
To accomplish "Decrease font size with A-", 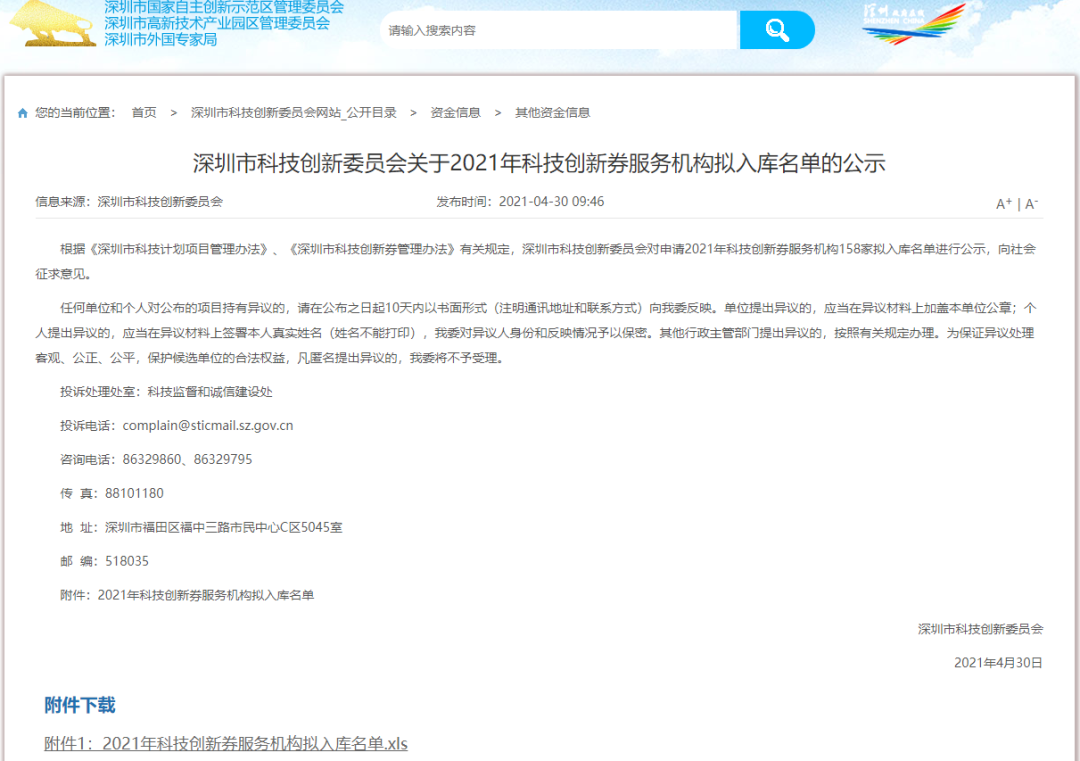I will tap(1031, 204).
